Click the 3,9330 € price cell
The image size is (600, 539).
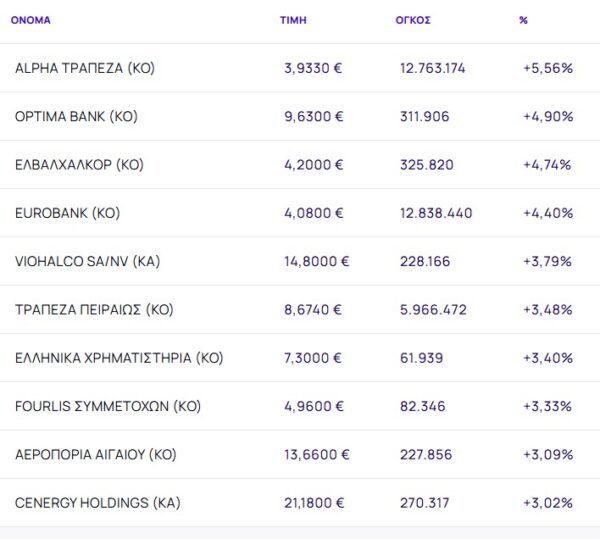coord(314,68)
